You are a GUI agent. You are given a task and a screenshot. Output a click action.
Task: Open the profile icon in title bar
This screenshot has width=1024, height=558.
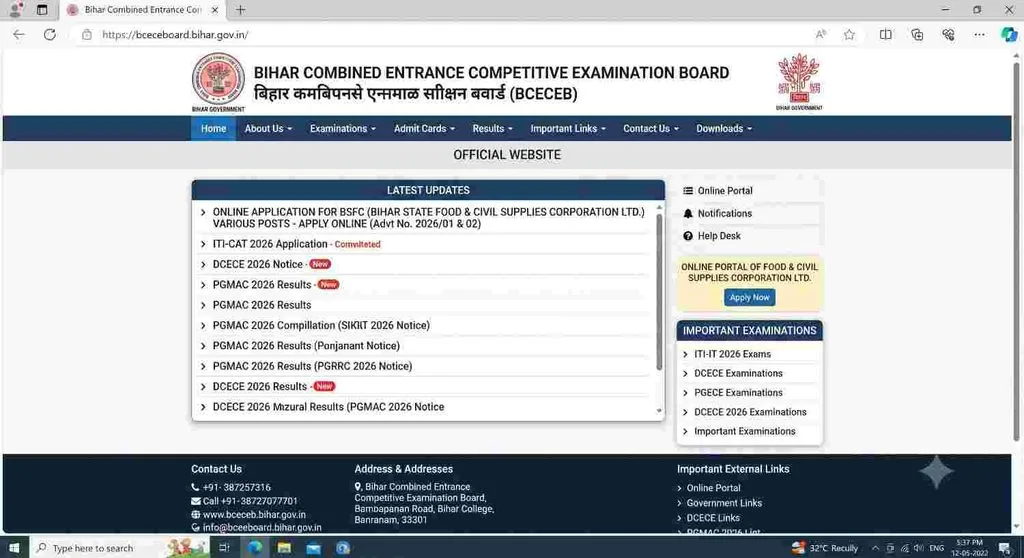(x=15, y=10)
